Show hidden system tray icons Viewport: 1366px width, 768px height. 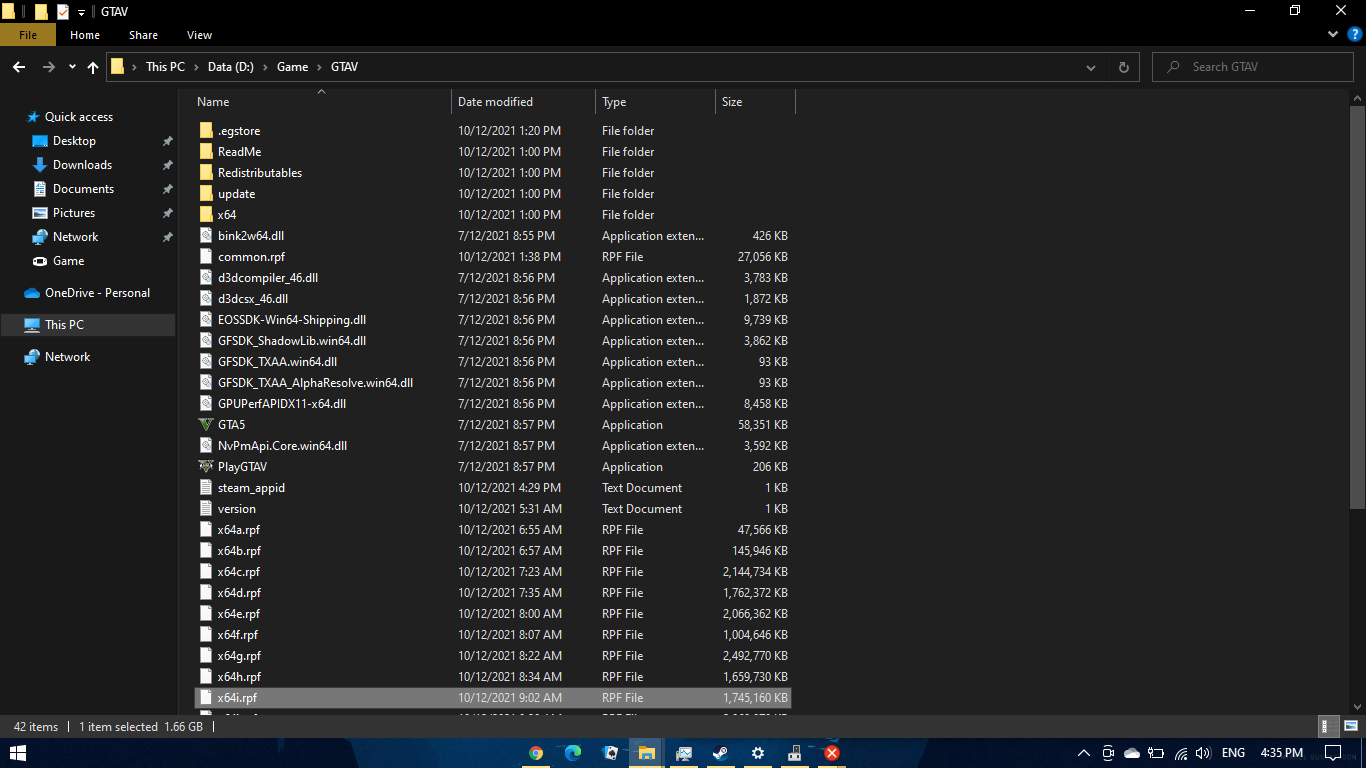(x=1083, y=753)
